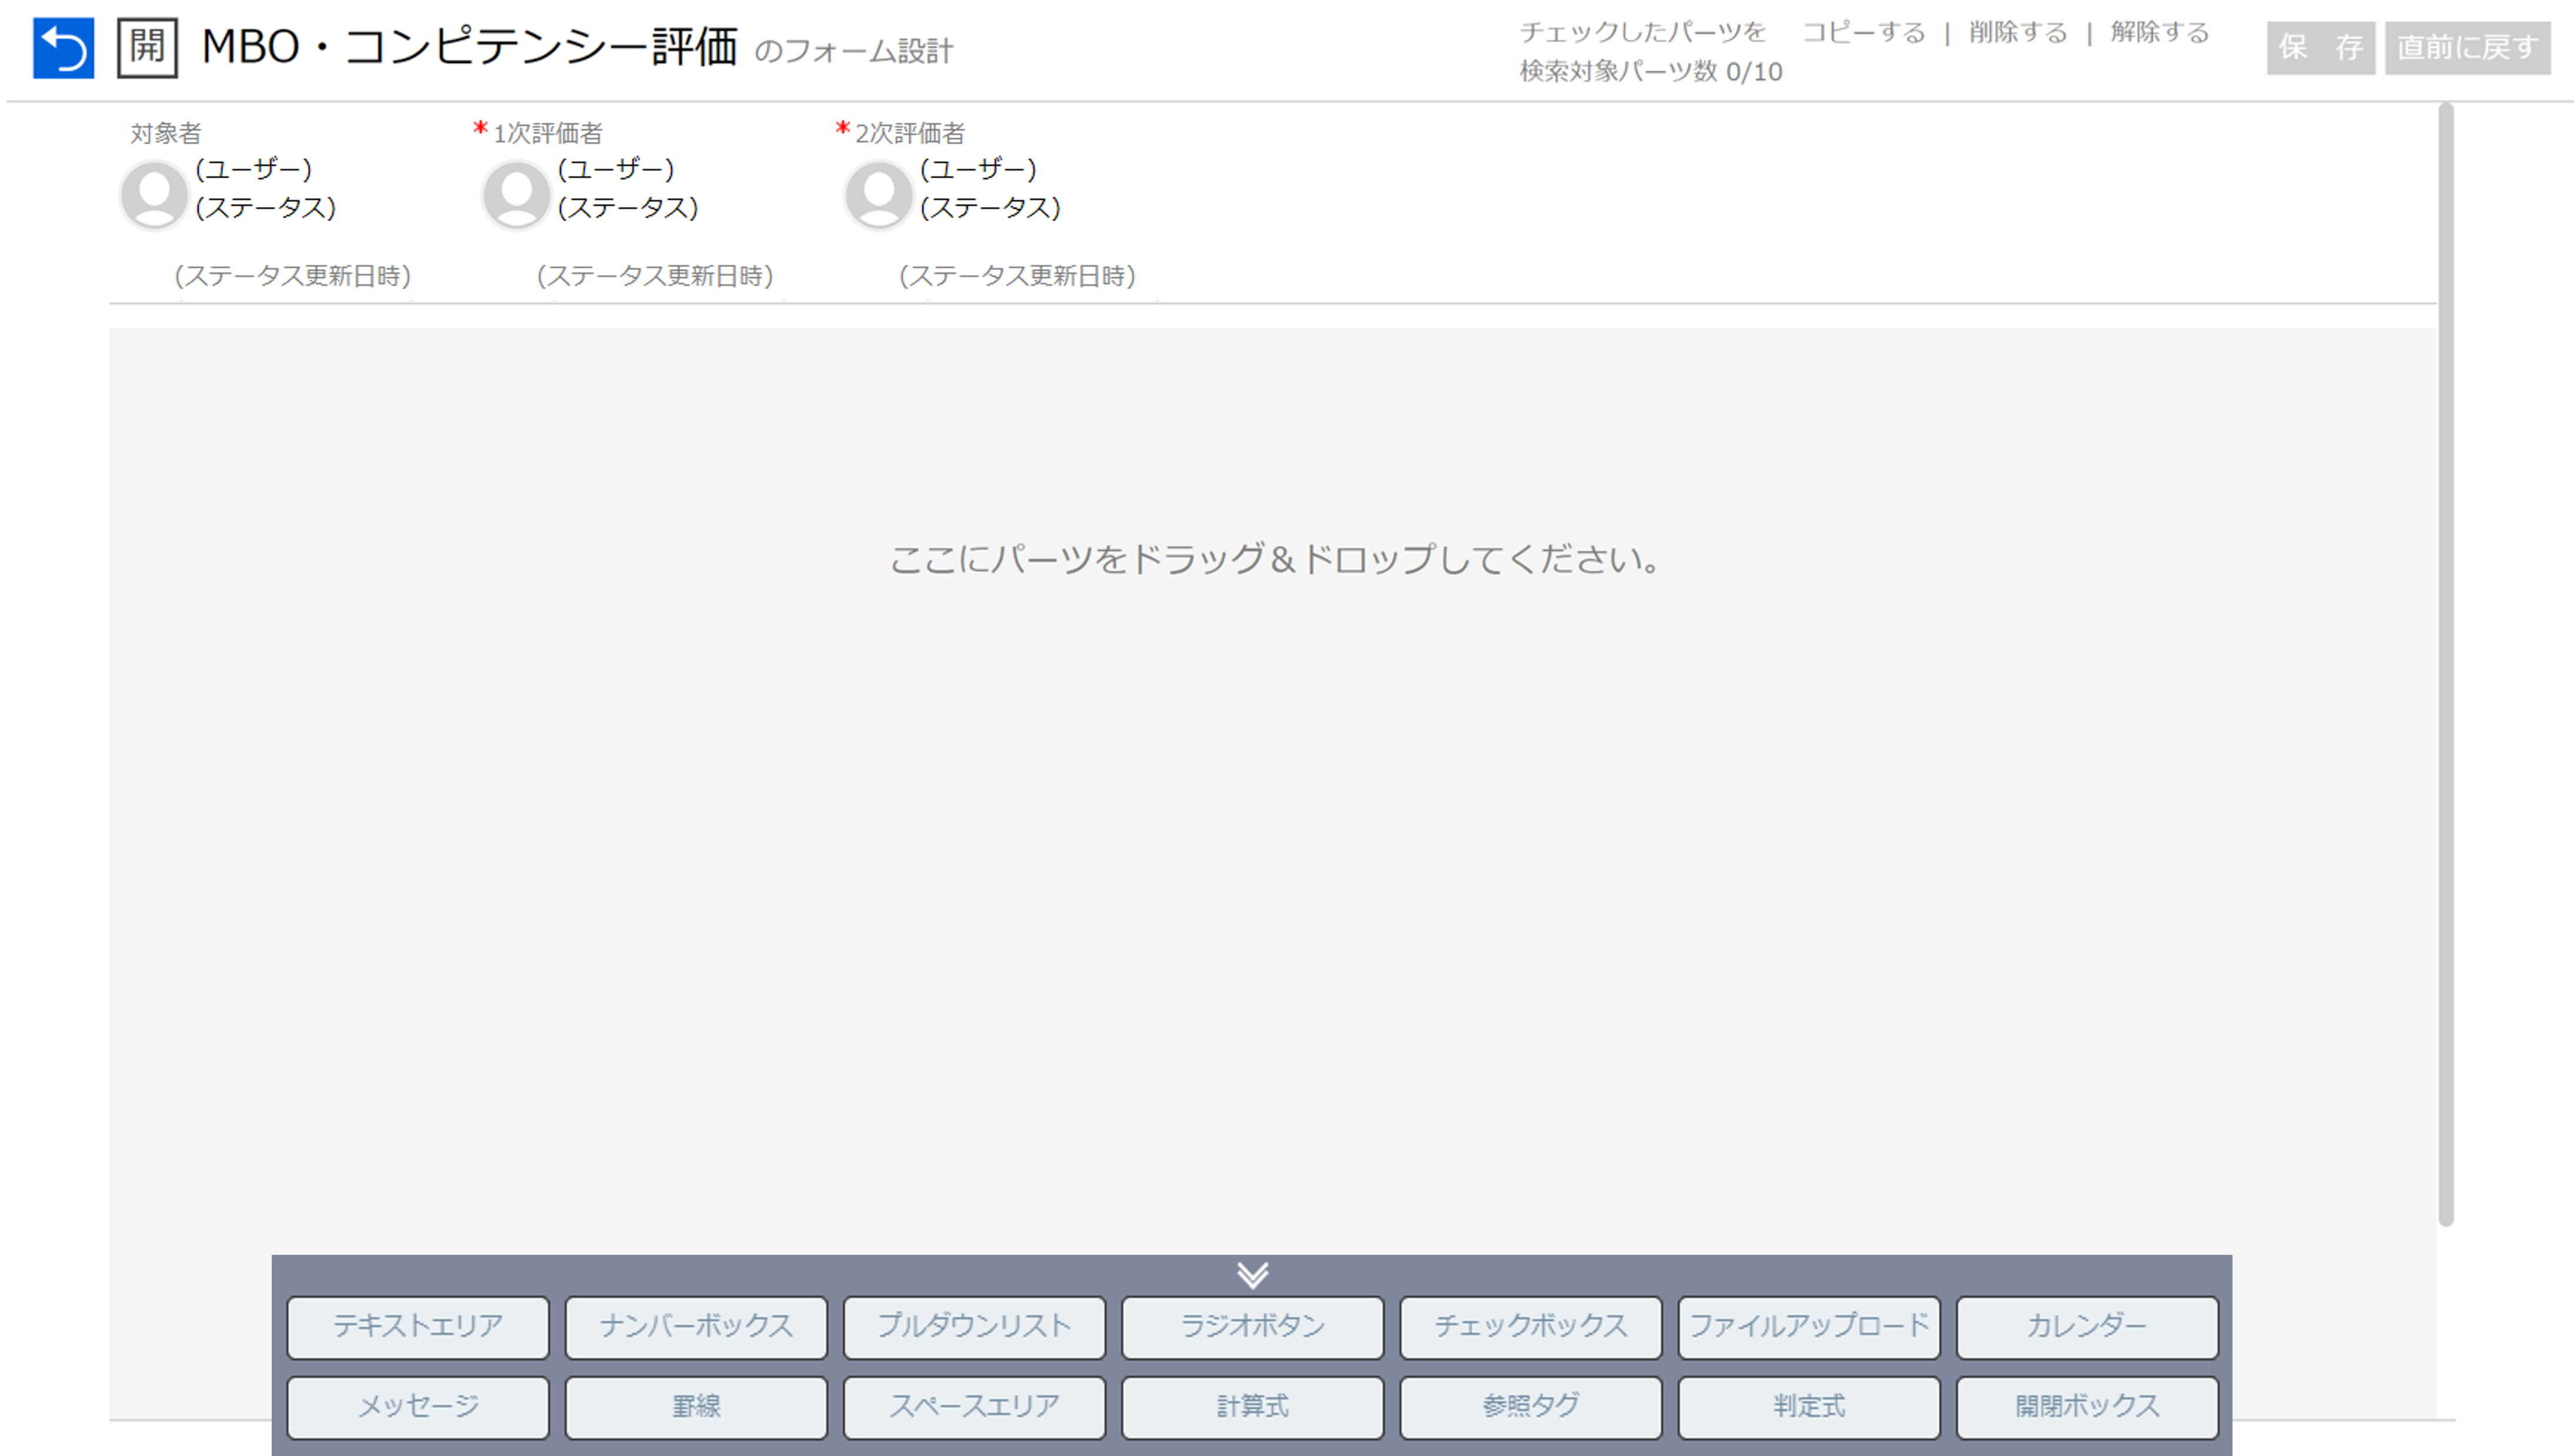Screen dimensions: 2576x1456
Task: Click the MBO・コンピテンシー評価 title
Action: pyautogui.click(x=469, y=47)
